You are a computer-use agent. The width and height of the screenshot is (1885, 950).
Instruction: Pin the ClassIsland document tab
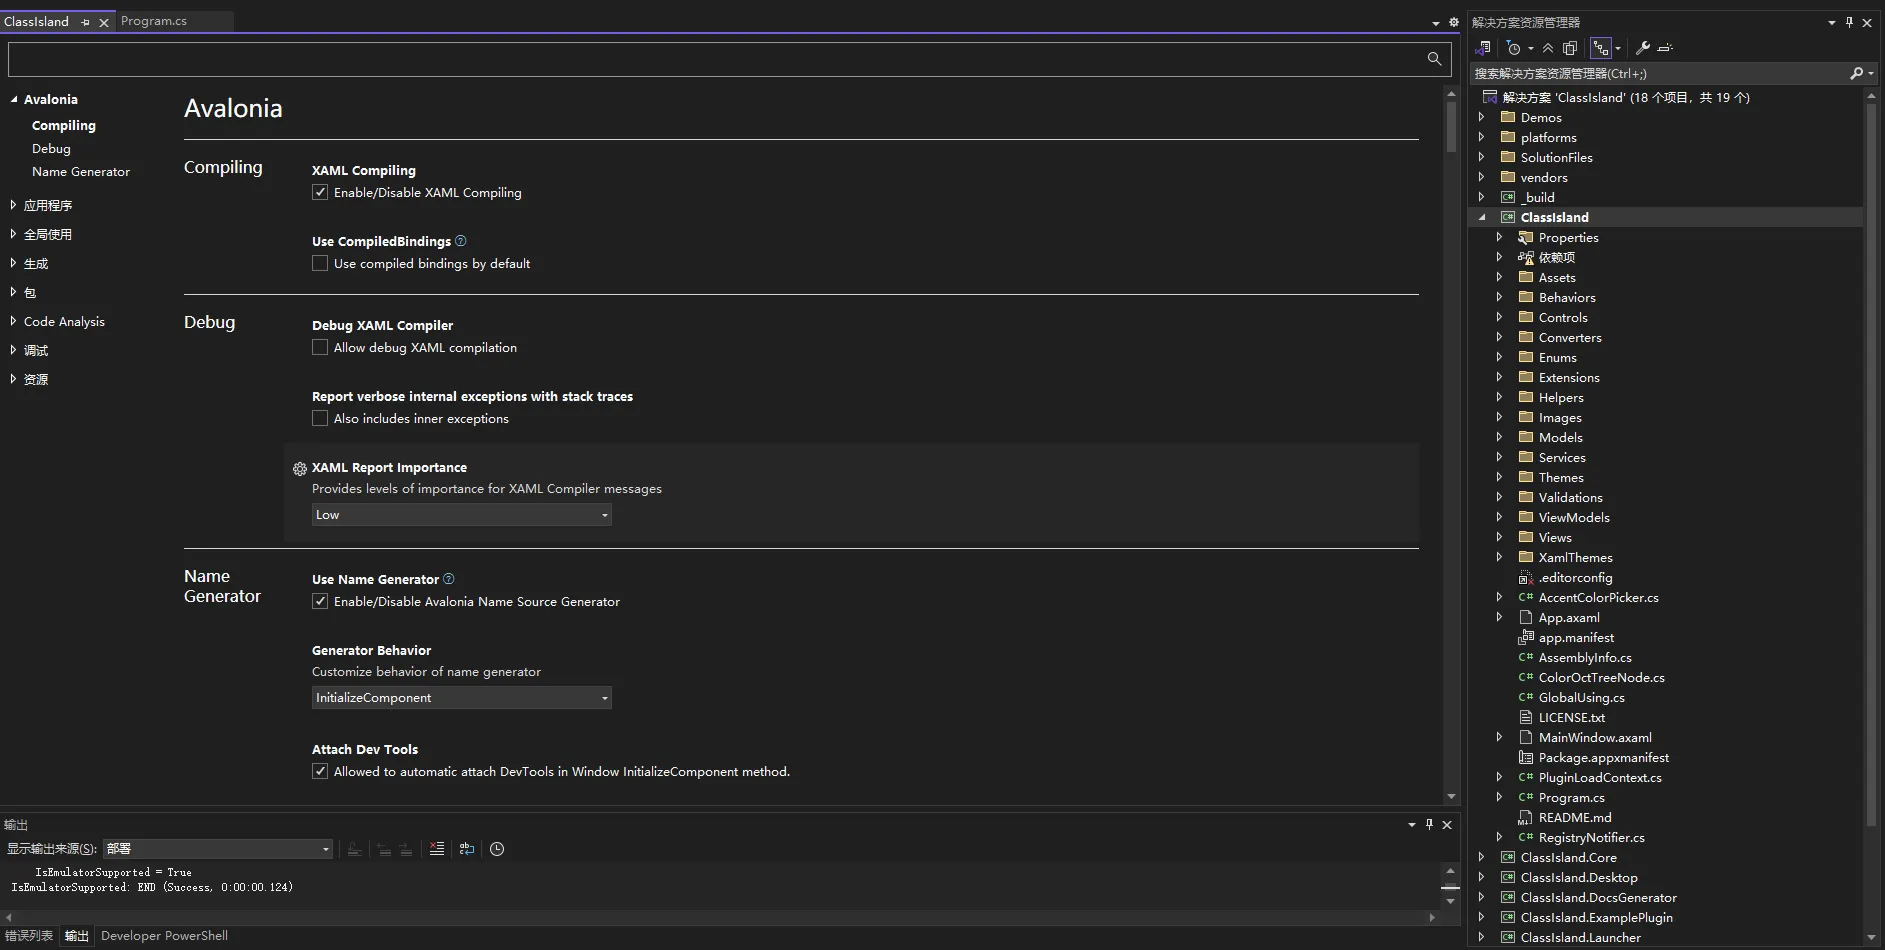click(x=85, y=22)
